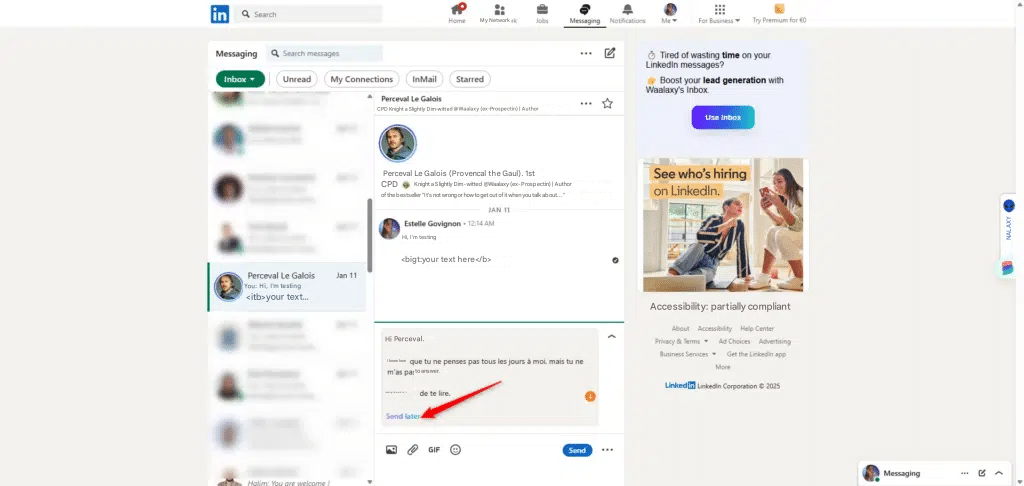Open the My Network icon

499,10
